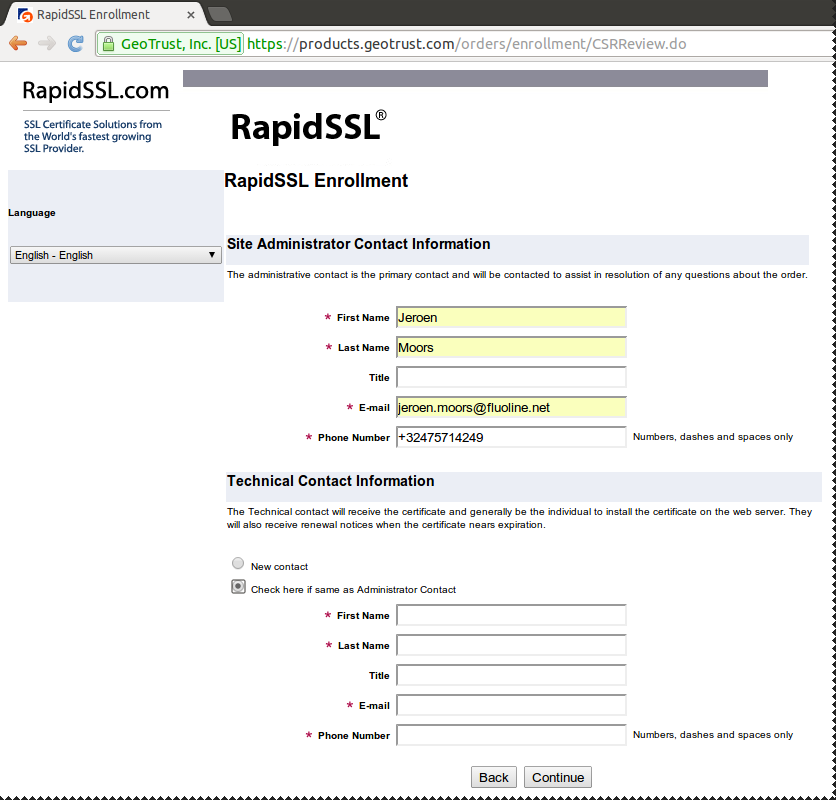Click the 'New contact' label text
The width and height of the screenshot is (836, 800).
pyautogui.click(x=279, y=566)
